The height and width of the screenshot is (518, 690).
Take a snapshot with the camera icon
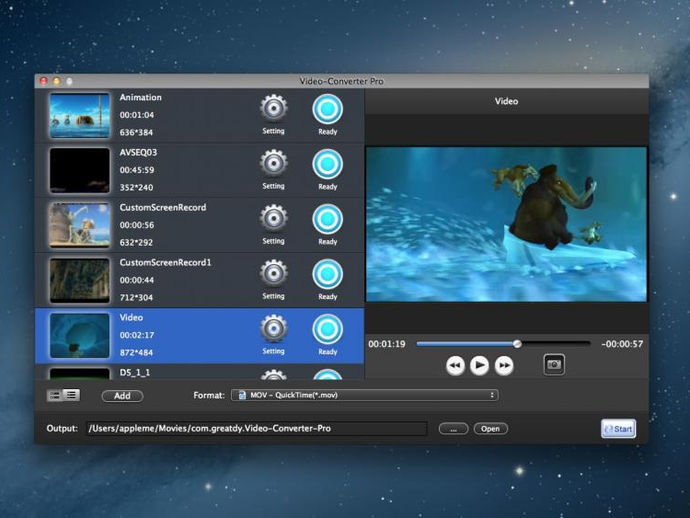(554, 364)
